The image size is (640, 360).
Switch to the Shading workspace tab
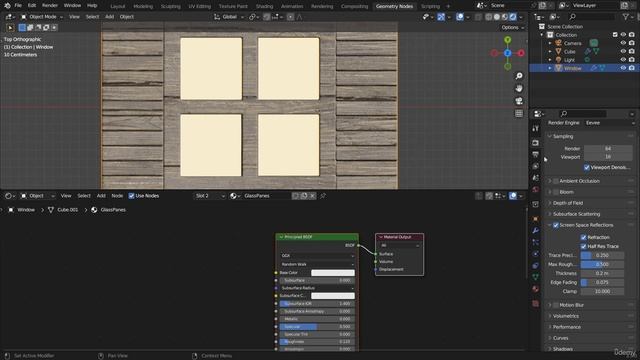264,6
